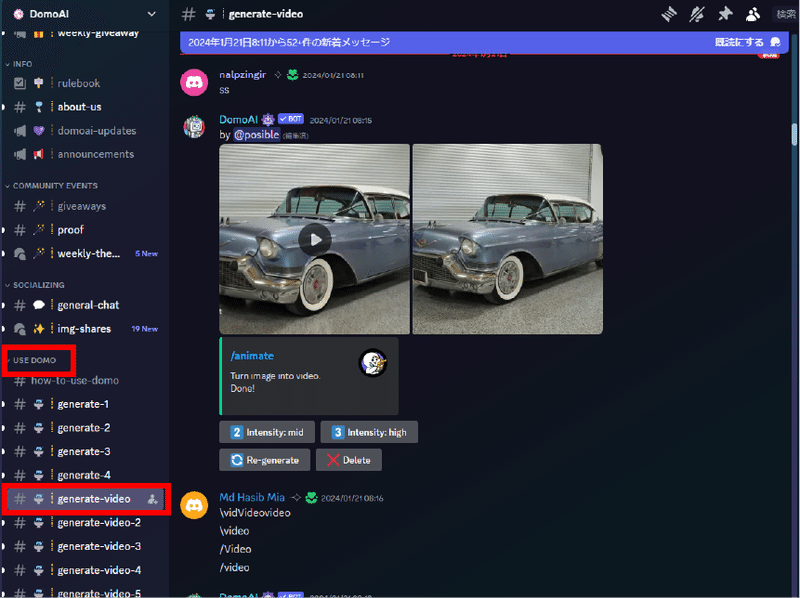Open nalpzingir's pink Discord avatar
800x598 pixels.
194,82
